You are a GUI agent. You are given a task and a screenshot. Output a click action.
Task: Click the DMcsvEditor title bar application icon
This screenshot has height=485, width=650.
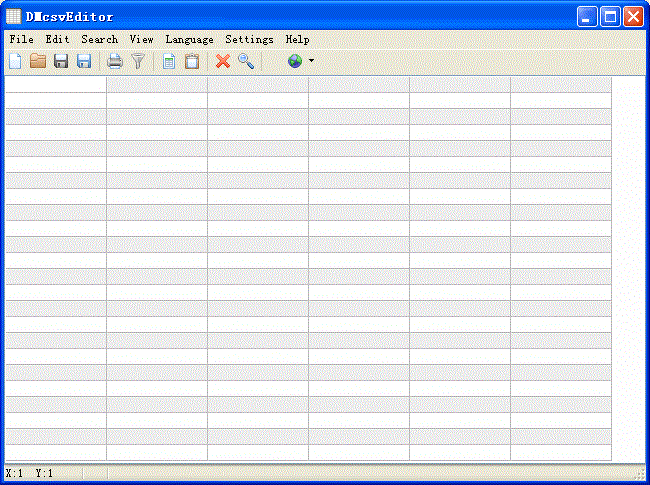(13, 17)
